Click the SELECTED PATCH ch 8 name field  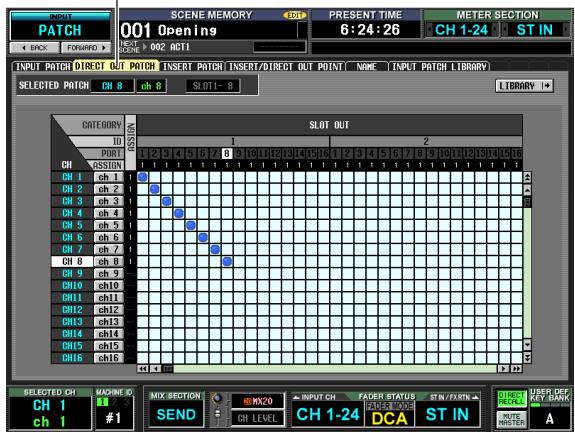tap(151, 86)
